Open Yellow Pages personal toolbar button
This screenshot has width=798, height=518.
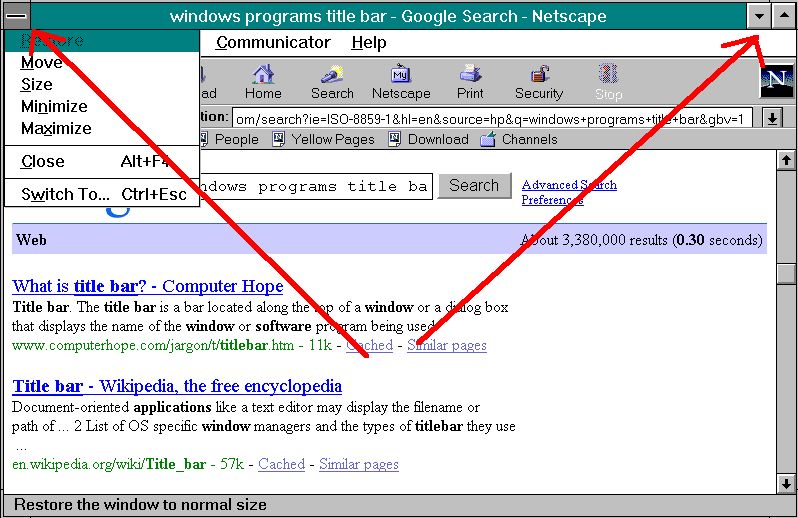pyautogui.click(x=324, y=139)
